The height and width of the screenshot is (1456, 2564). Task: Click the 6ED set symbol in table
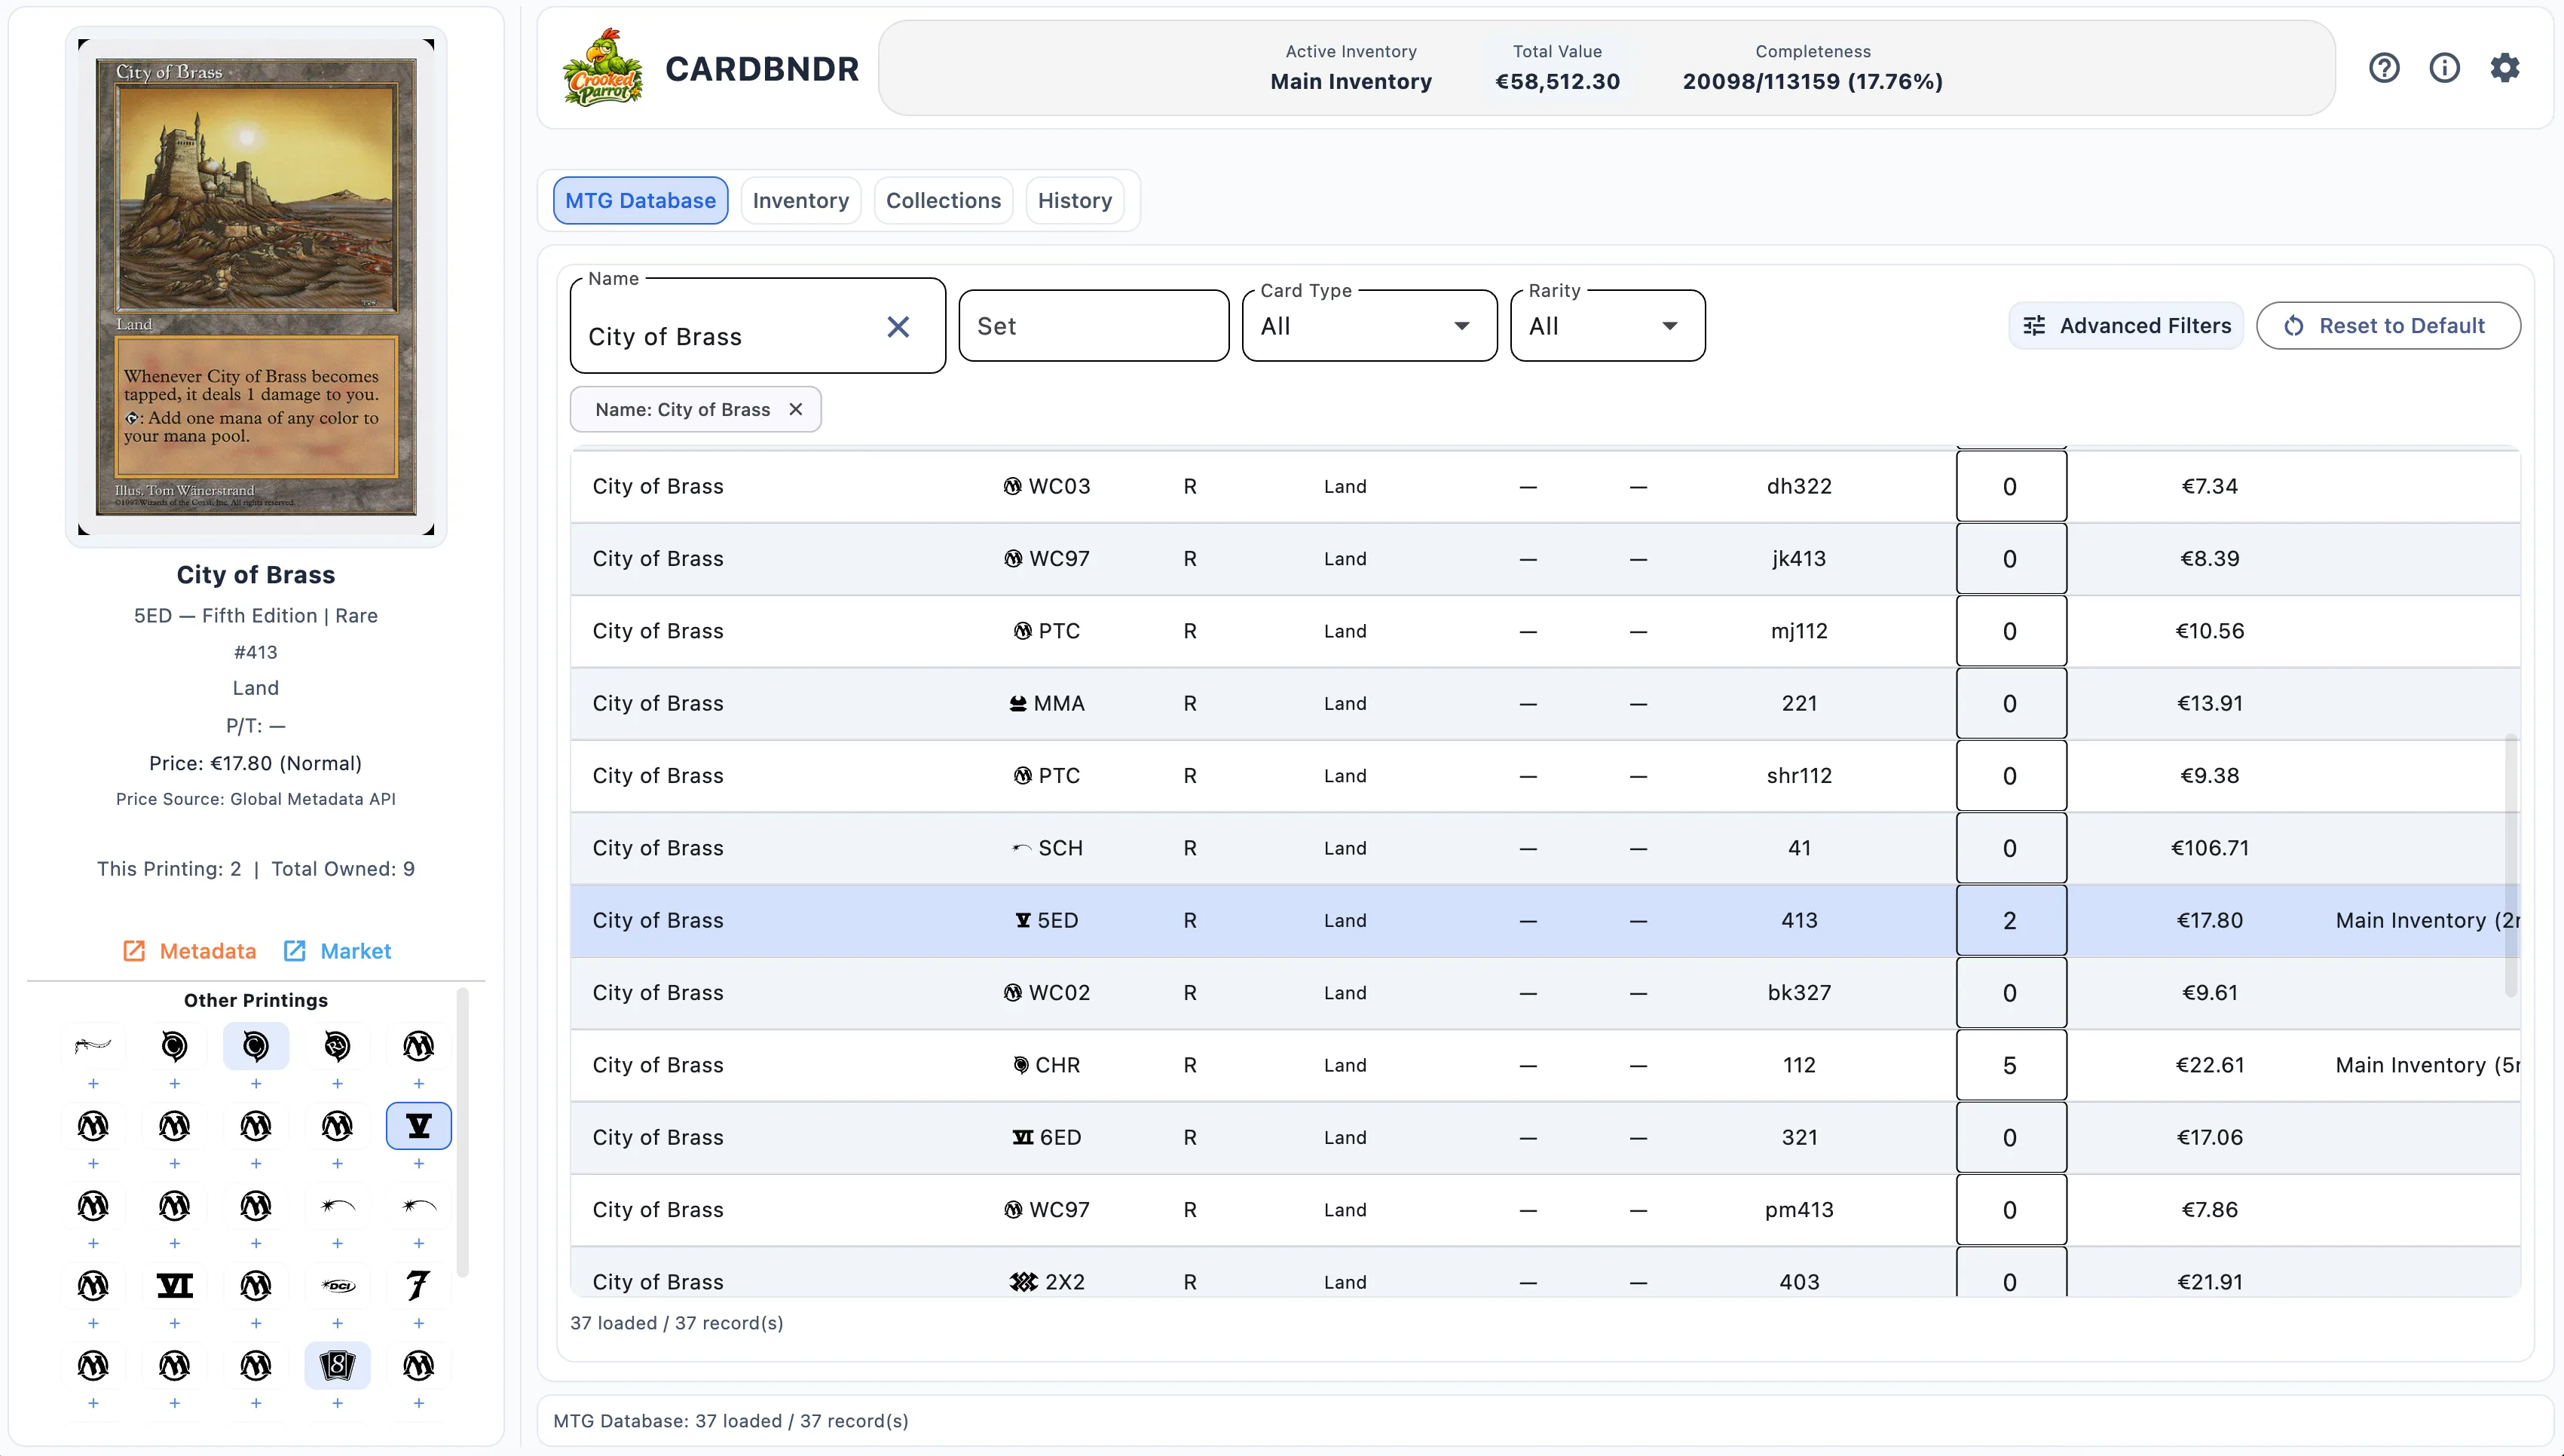[1022, 1138]
